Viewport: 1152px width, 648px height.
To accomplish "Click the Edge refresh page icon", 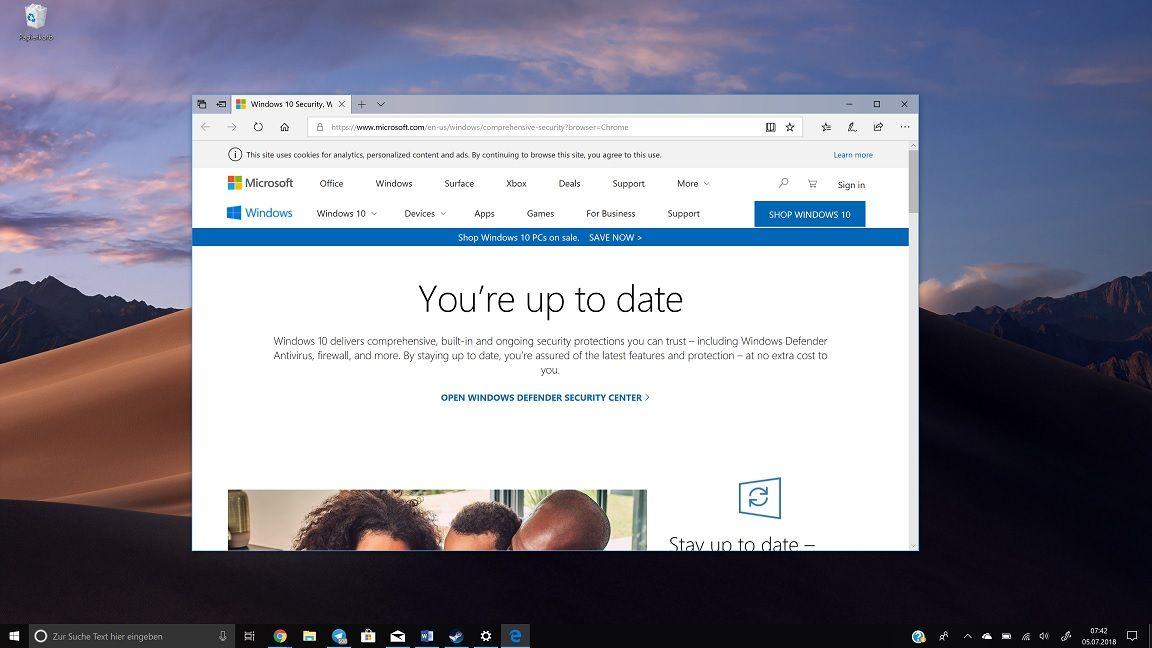I will 258,127.
